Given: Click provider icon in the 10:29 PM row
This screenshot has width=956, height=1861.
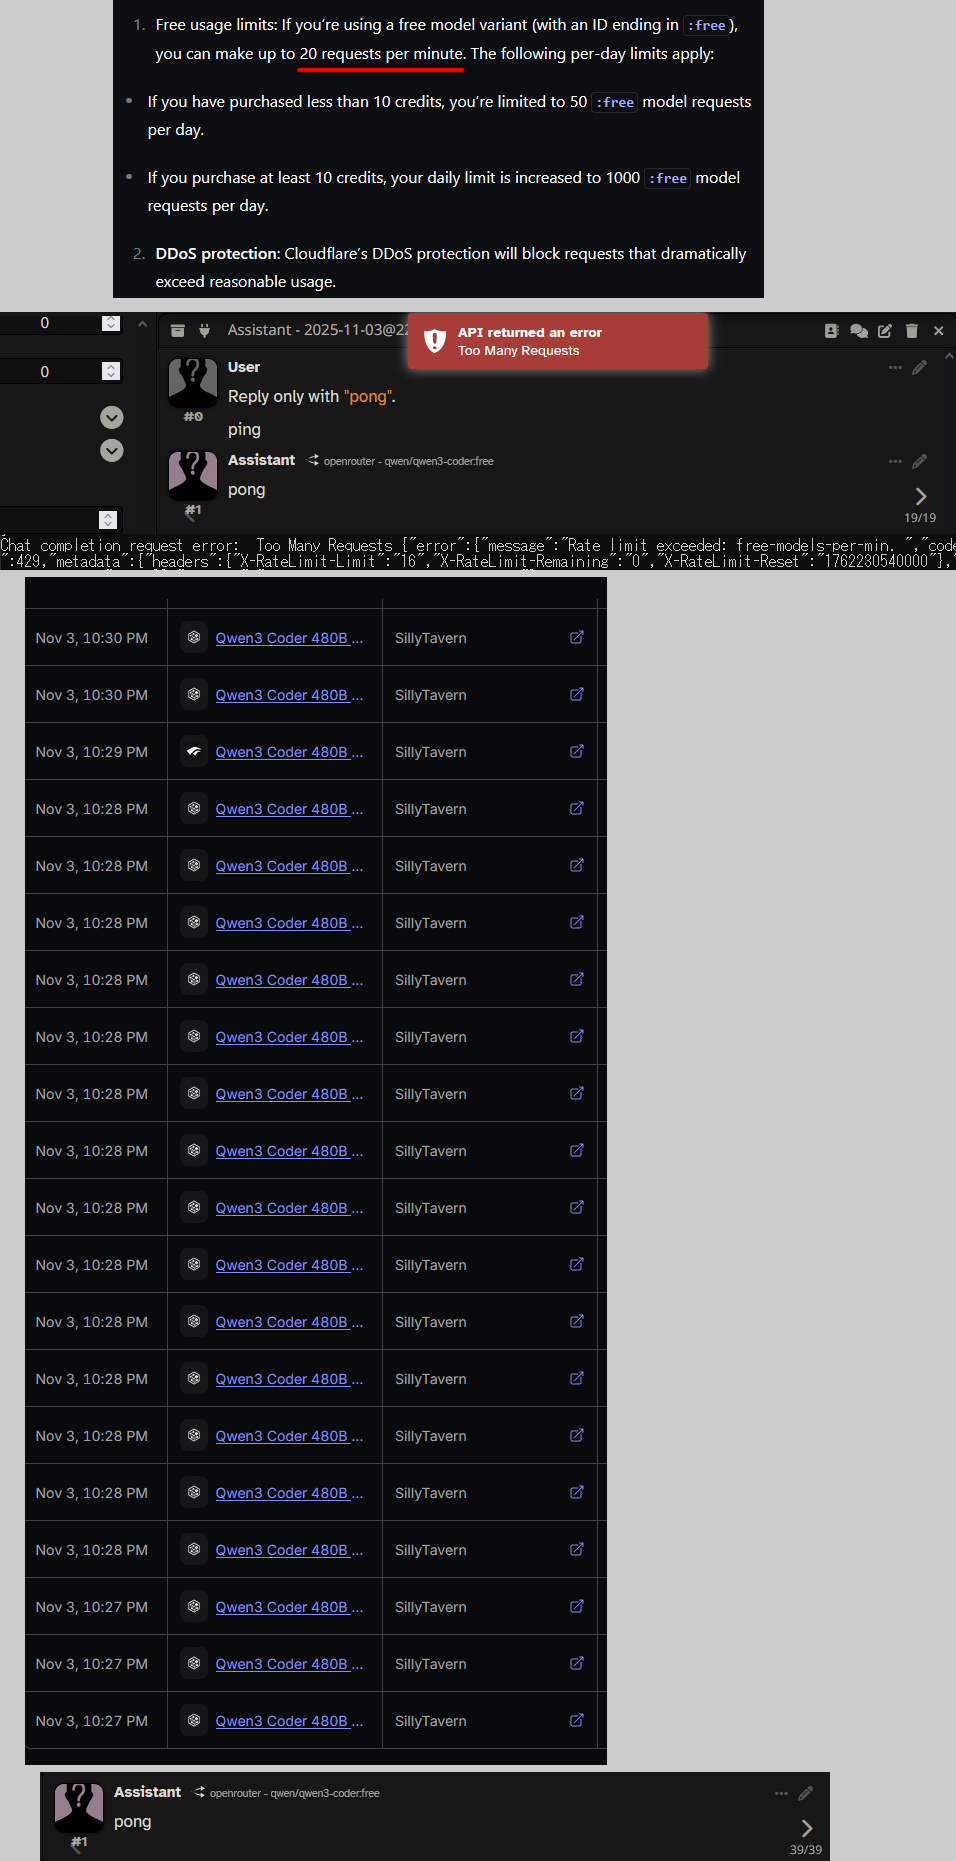Looking at the screenshot, I should tap(194, 751).
